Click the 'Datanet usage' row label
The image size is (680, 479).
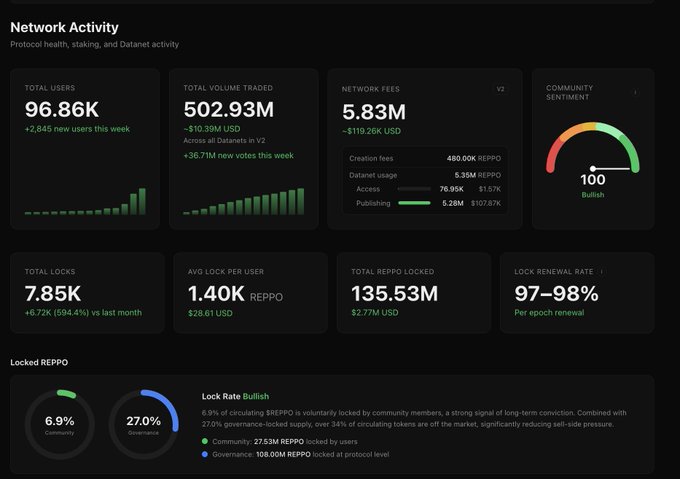[x=373, y=175]
